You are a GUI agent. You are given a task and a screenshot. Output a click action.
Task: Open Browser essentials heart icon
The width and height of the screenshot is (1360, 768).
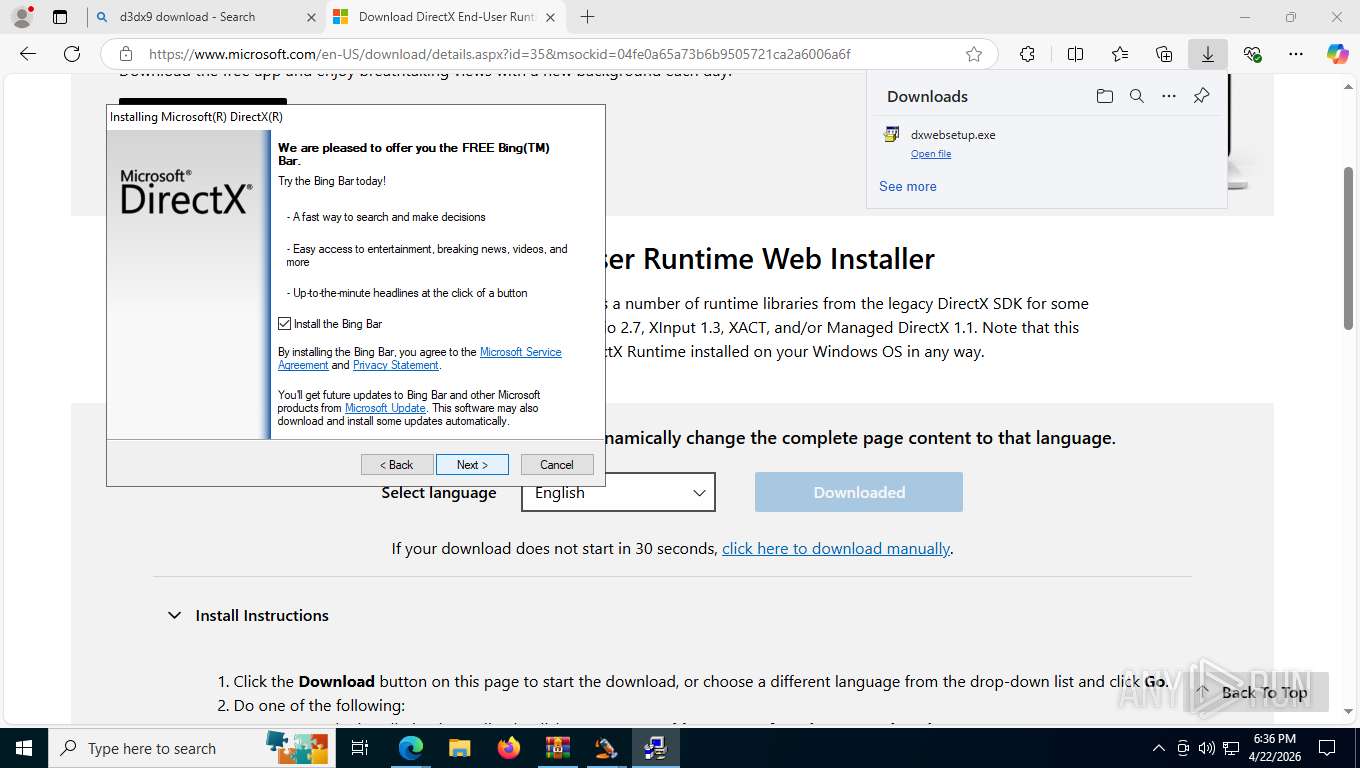coord(1252,54)
